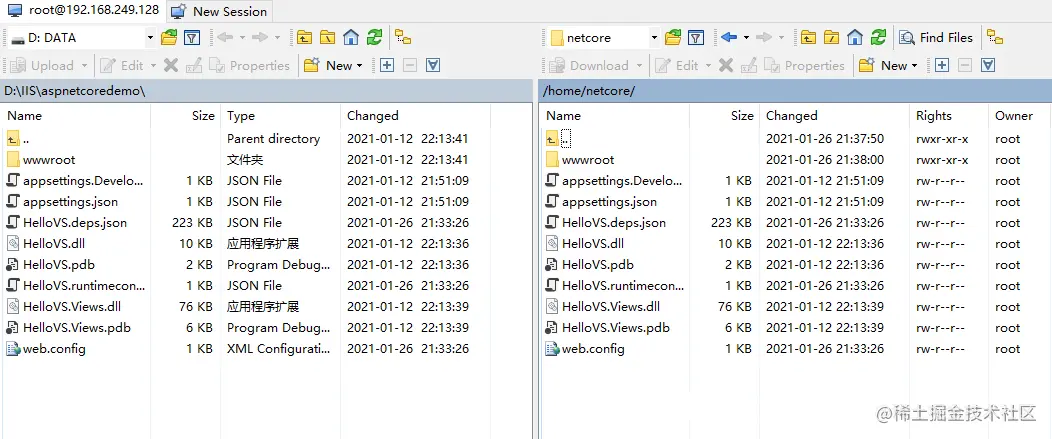1052x439 pixels.
Task: Click the /home/netcore/ path bar
Action: pyautogui.click(x=796, y=91)
